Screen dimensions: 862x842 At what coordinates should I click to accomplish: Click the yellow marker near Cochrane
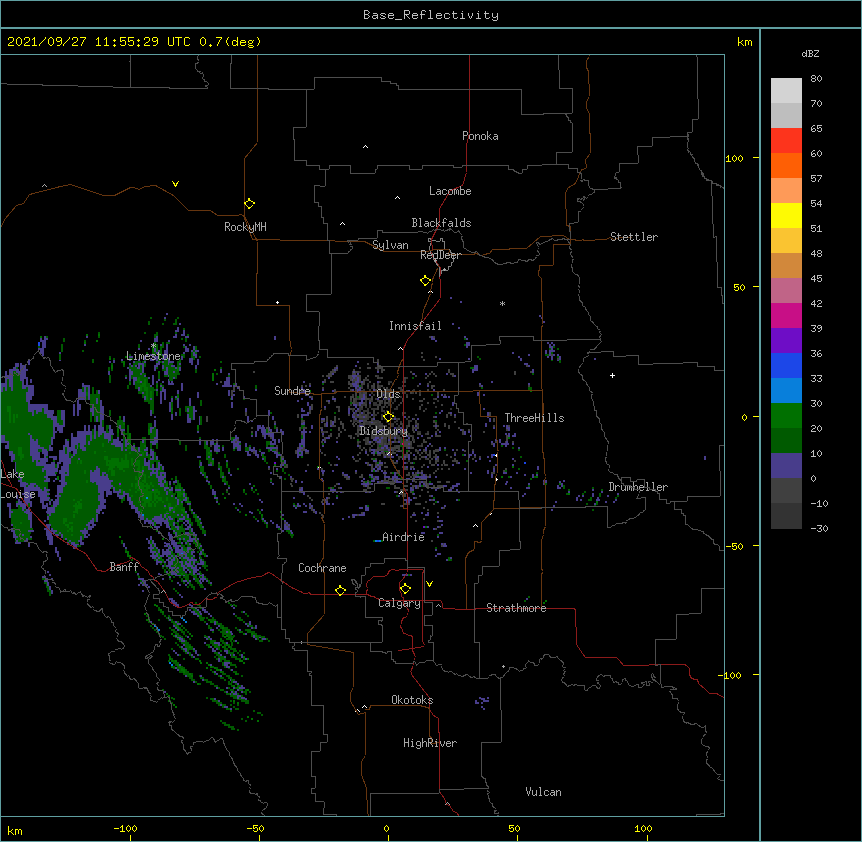coord(340,590)
